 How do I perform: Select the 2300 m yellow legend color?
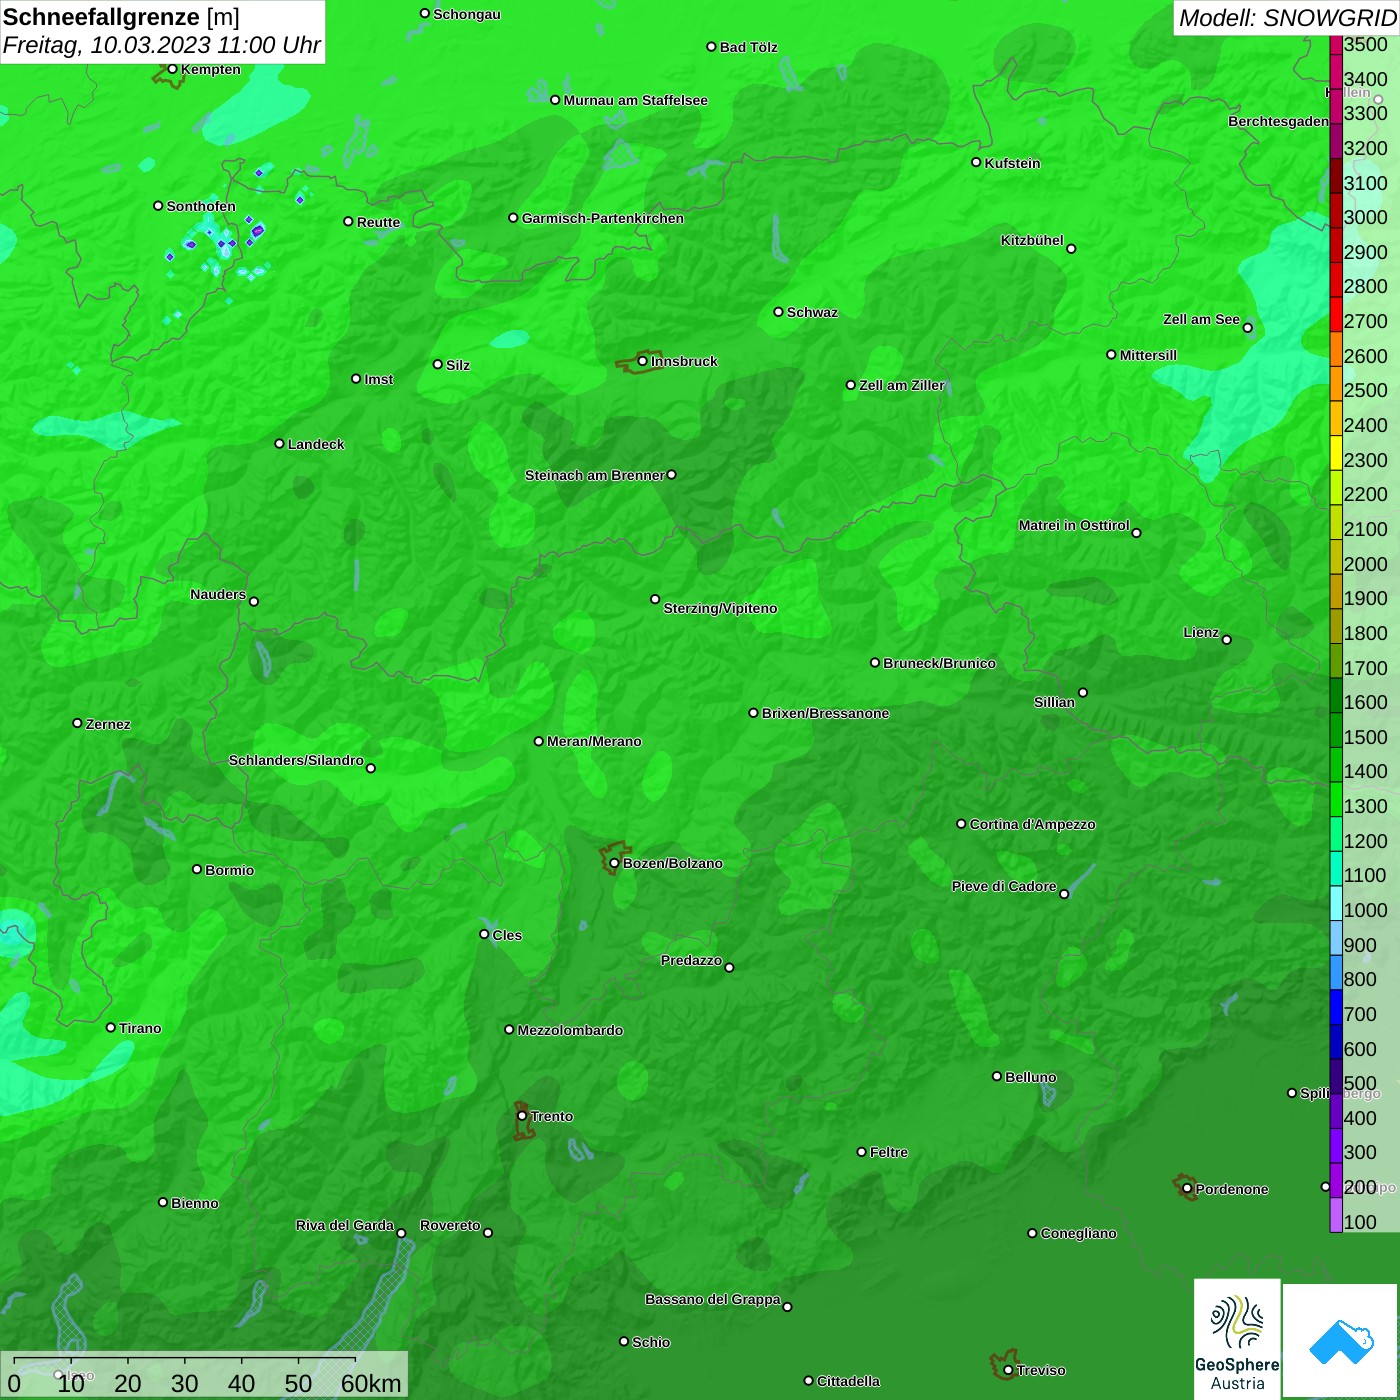pyautogui.click(x=1336, y=453)
